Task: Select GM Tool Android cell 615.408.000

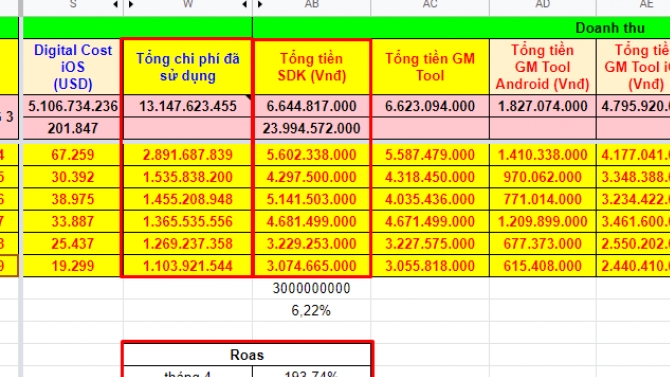Action: coord(543,266)
